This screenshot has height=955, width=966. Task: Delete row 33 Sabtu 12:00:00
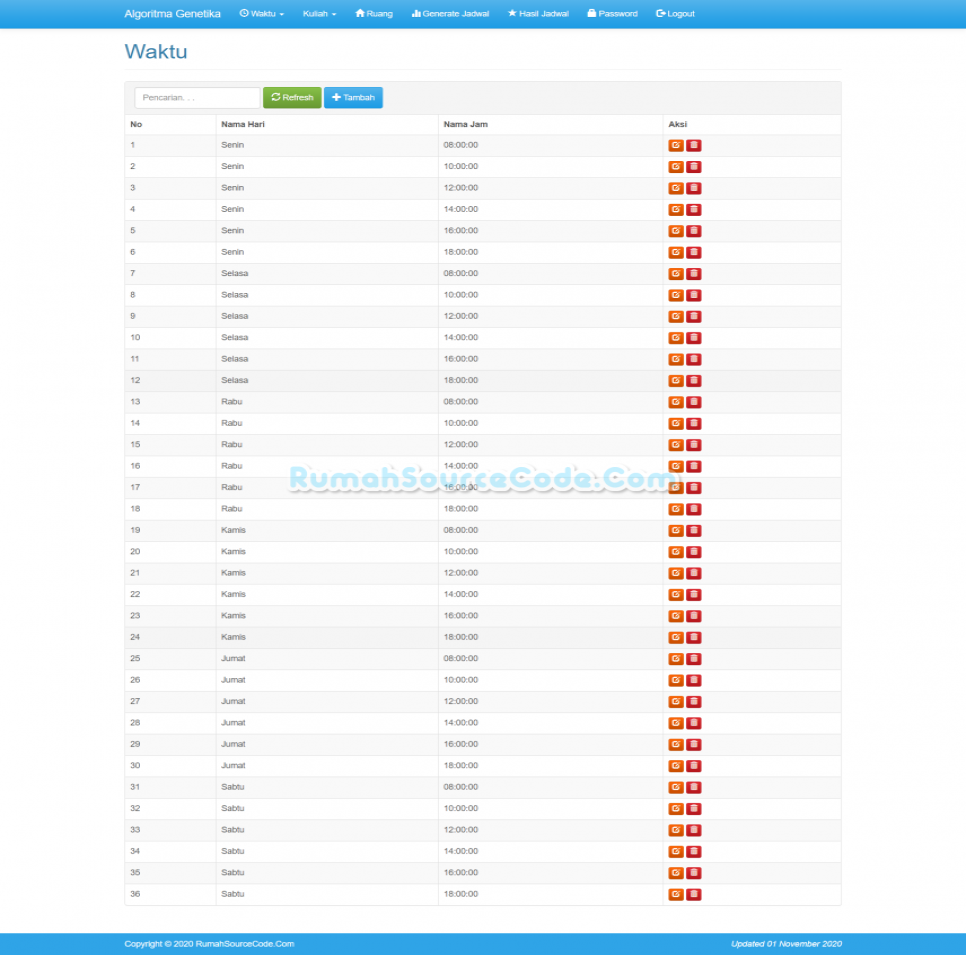[694, 830]
